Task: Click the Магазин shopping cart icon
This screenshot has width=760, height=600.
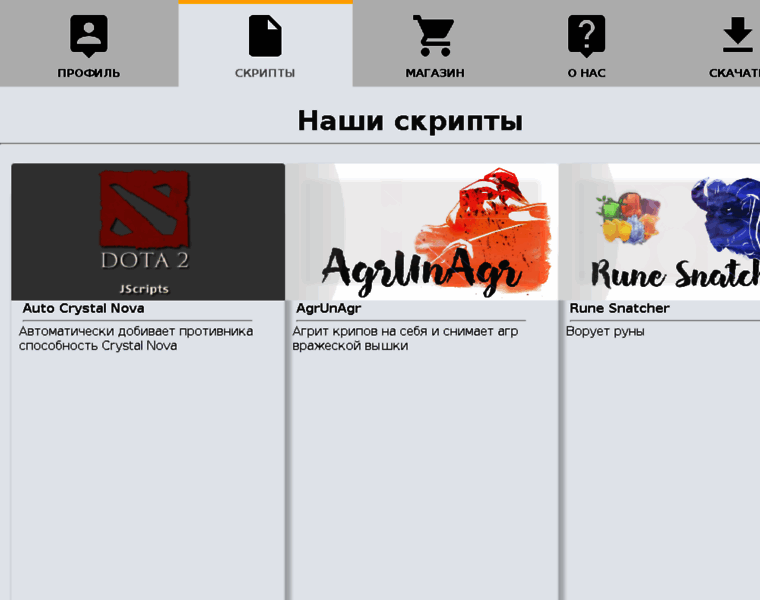Action: pyautogui.click(x=434, y=35)
